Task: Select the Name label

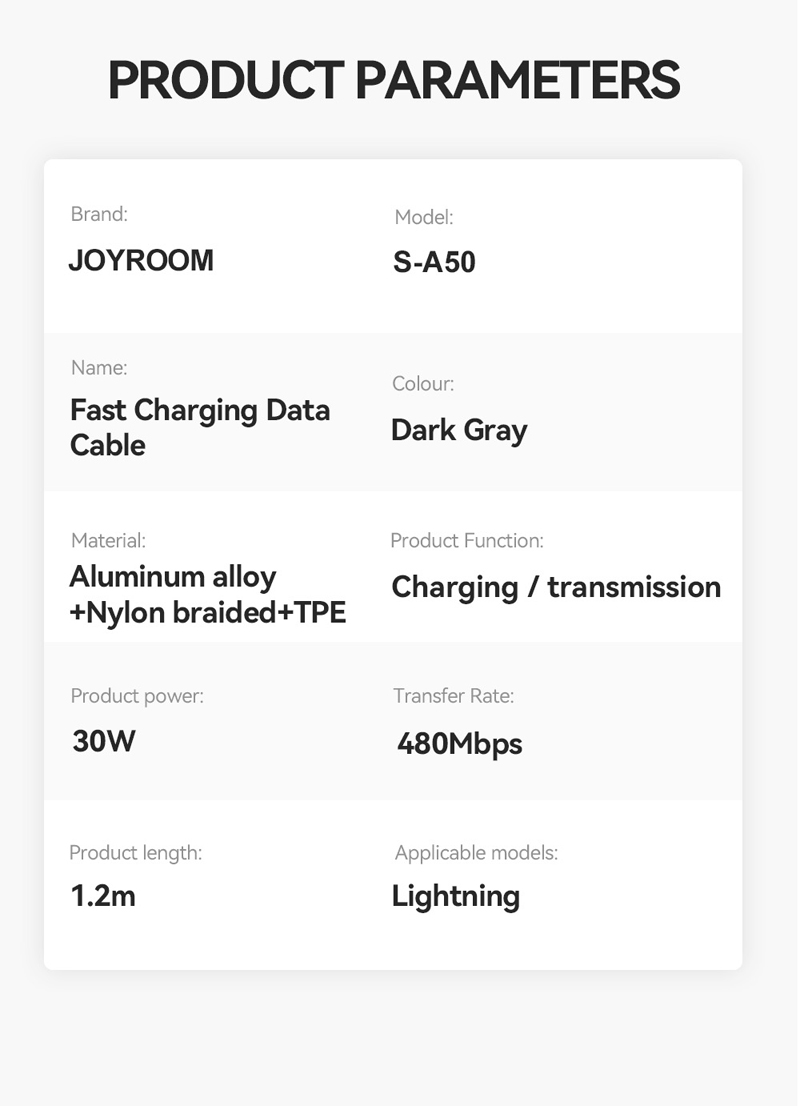Action: (x=99, y=367)
